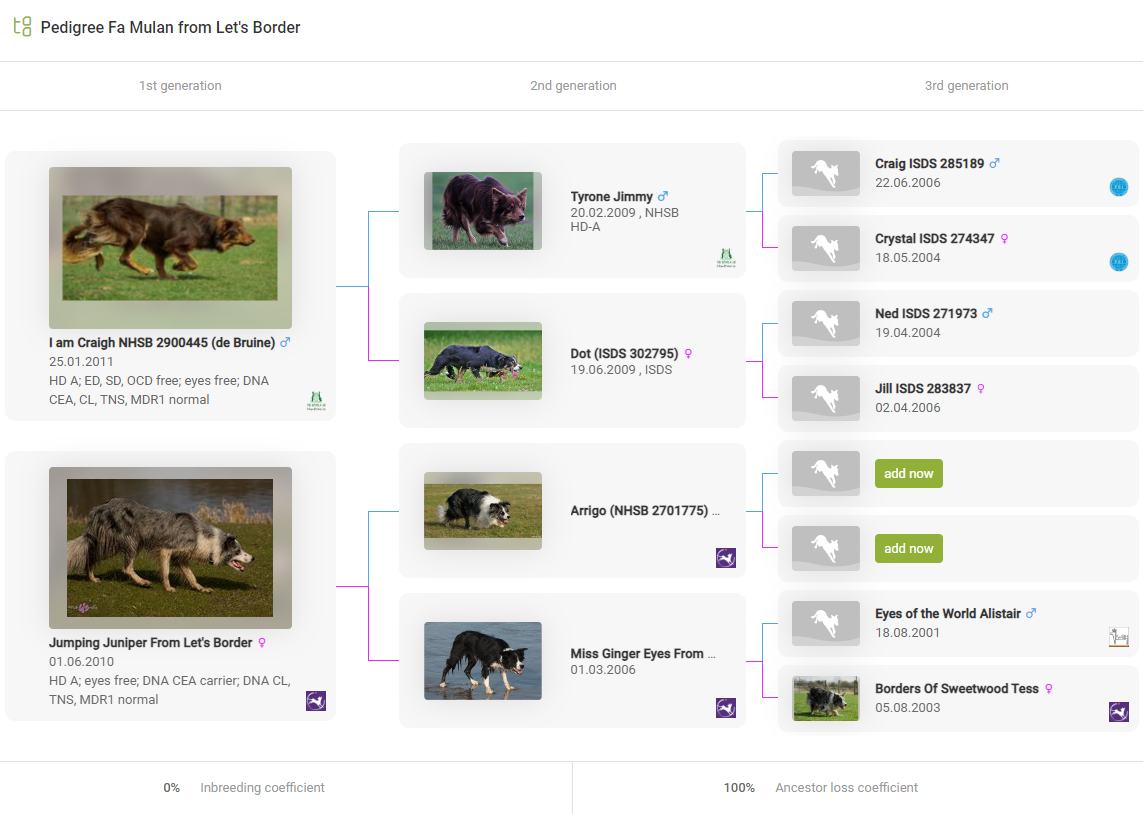1143x814 pixels.
Task: Click the green badge on I am Craigh card
Action: click(316, 401)
